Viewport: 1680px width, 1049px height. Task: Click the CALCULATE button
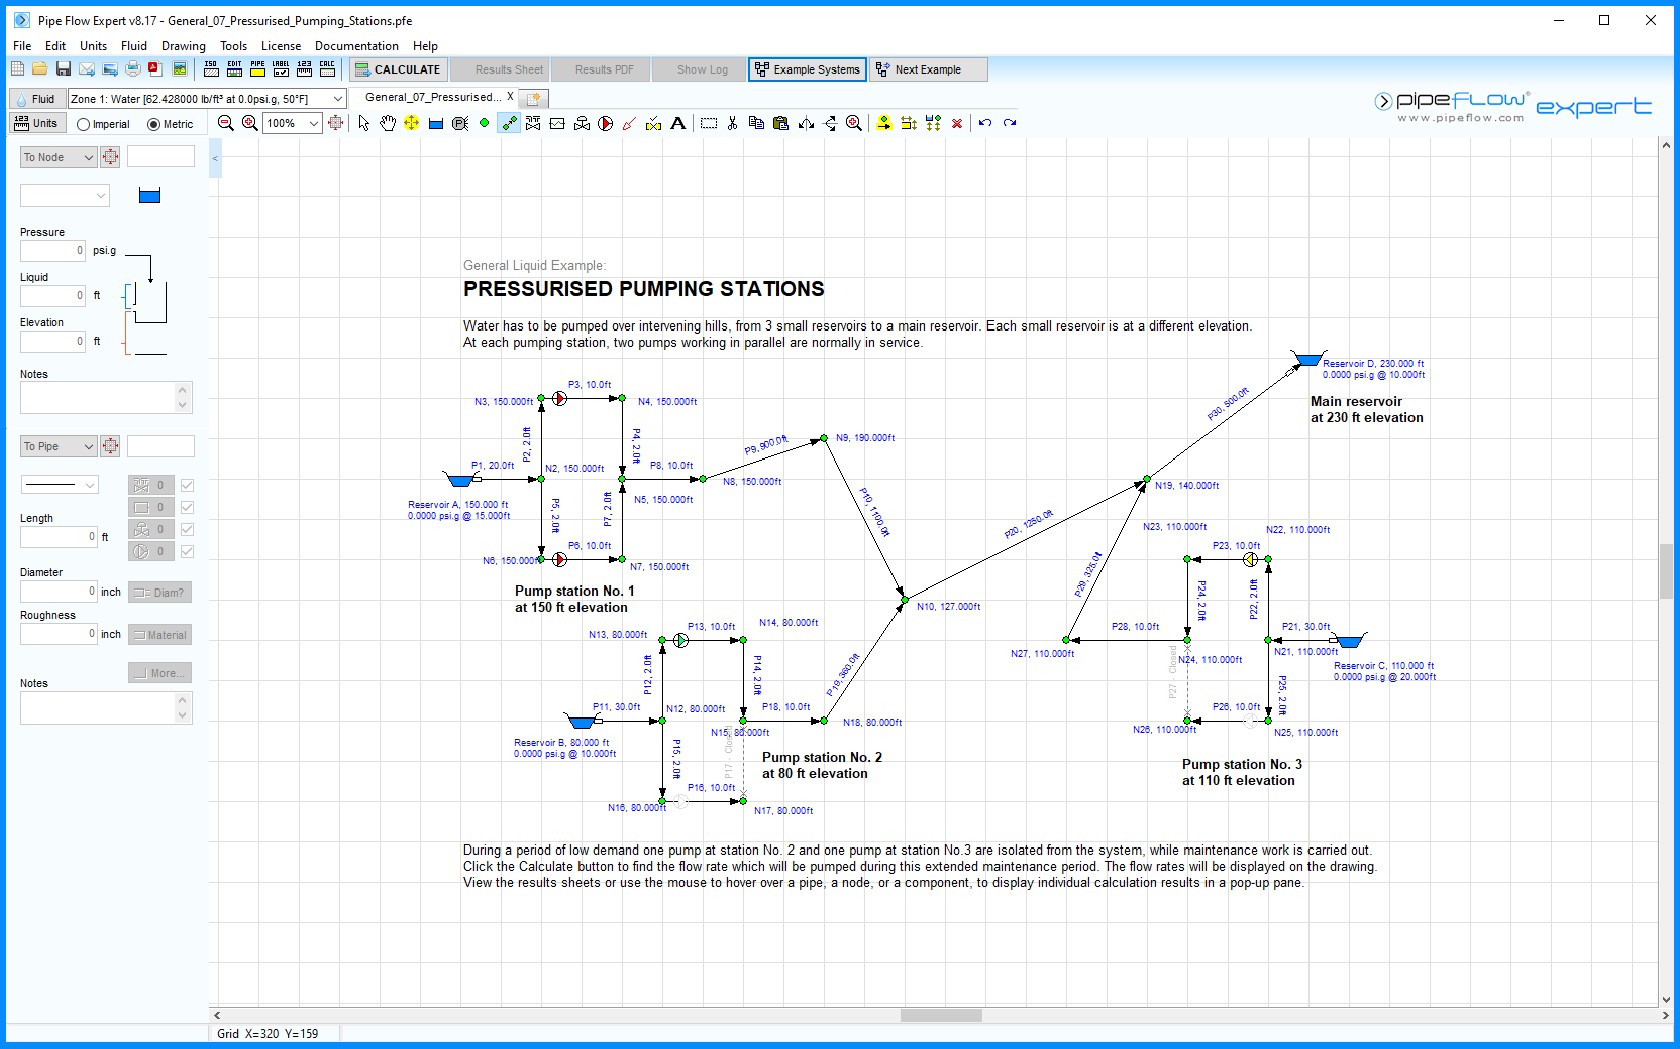397,69
